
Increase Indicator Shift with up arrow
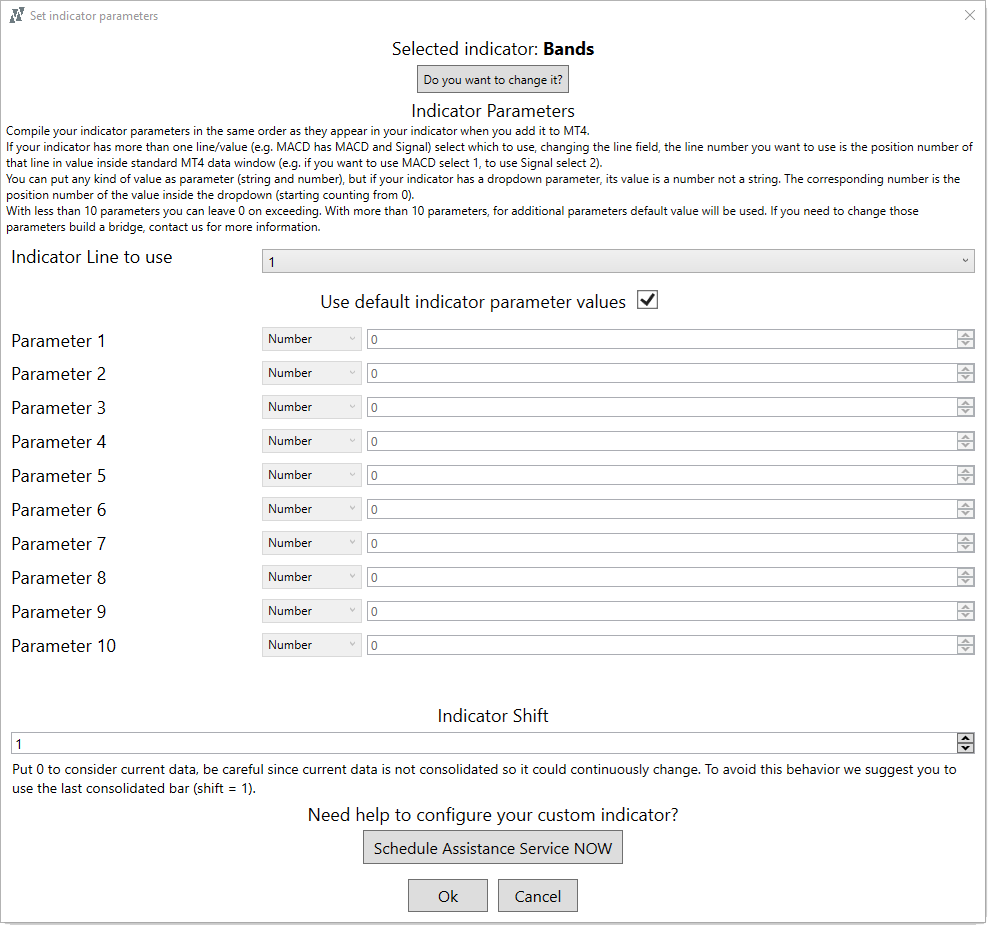click(965, 738)
